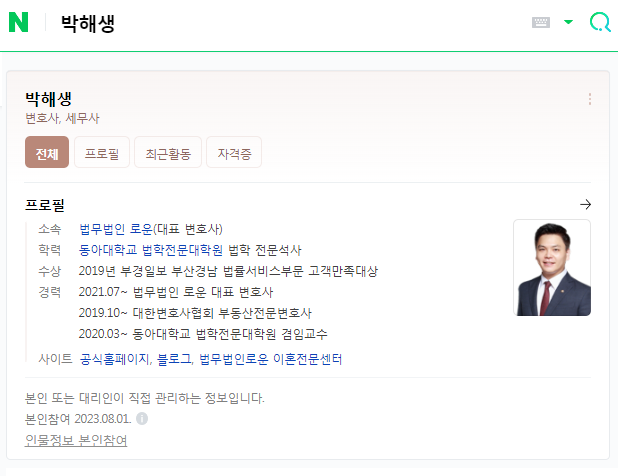Click the 2020.03~ 동아대학교 겸임교수 entry
This screenshot has width=618, height=476.
[x=203, y=334]
